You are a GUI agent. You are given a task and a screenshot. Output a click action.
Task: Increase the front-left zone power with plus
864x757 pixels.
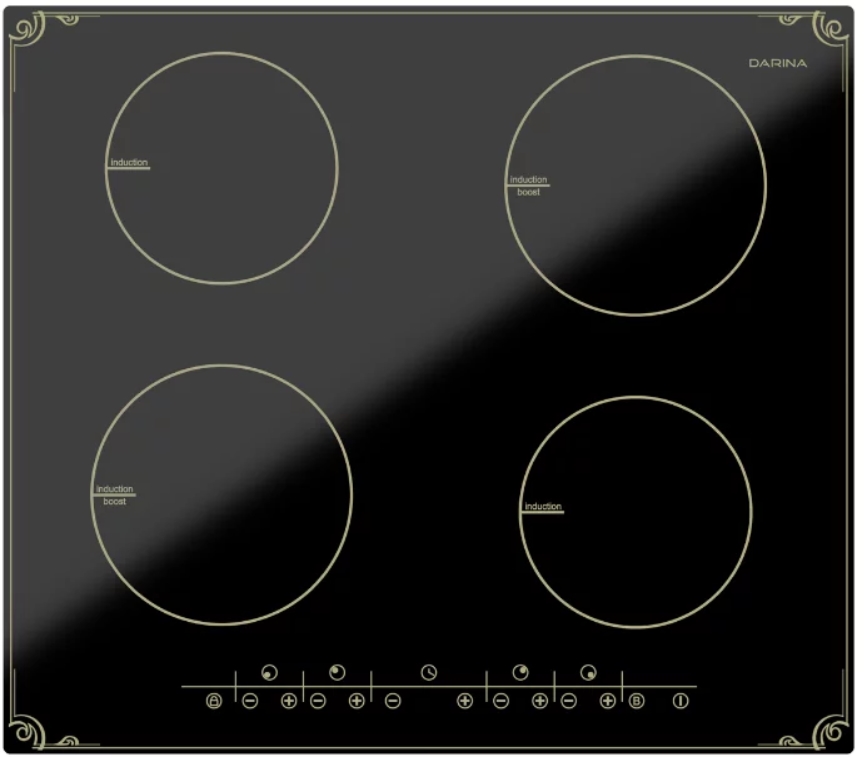pos(289,701)
